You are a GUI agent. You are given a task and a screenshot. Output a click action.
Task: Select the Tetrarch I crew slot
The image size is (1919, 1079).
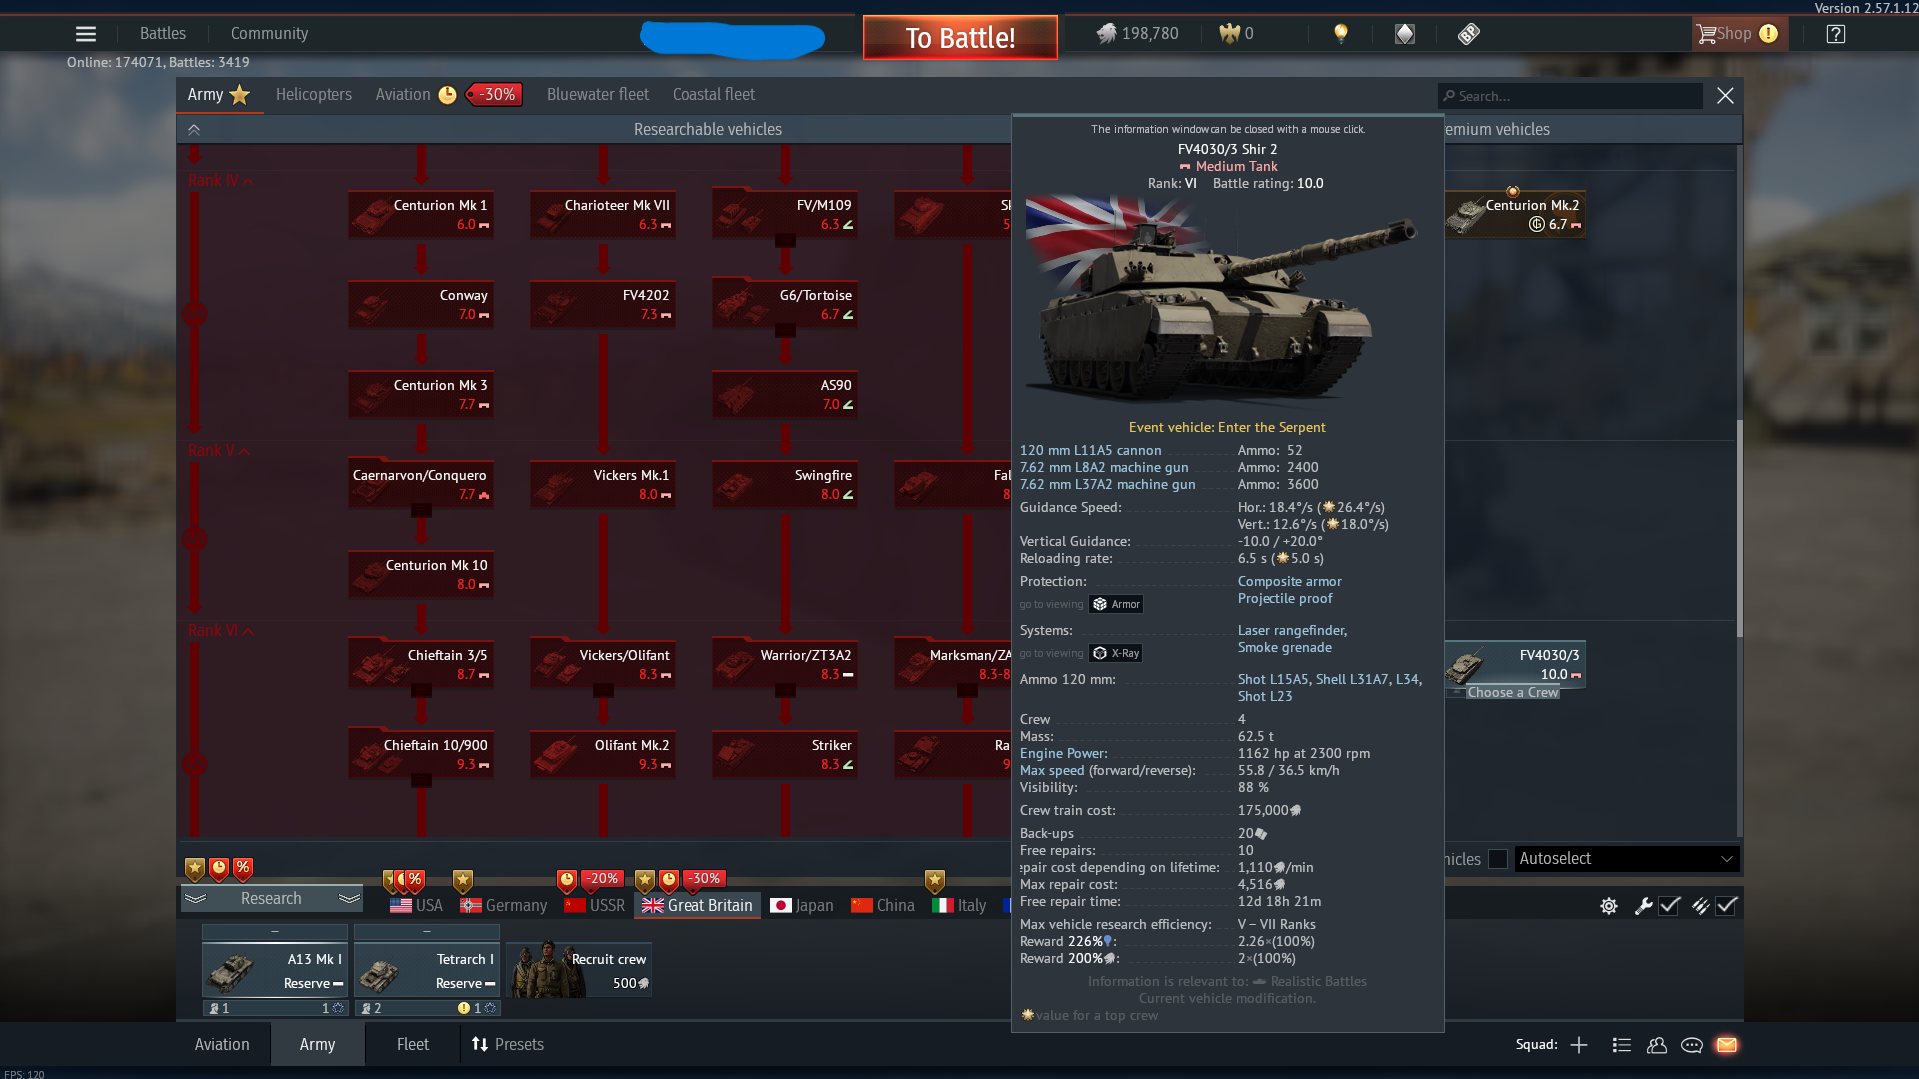427,971
